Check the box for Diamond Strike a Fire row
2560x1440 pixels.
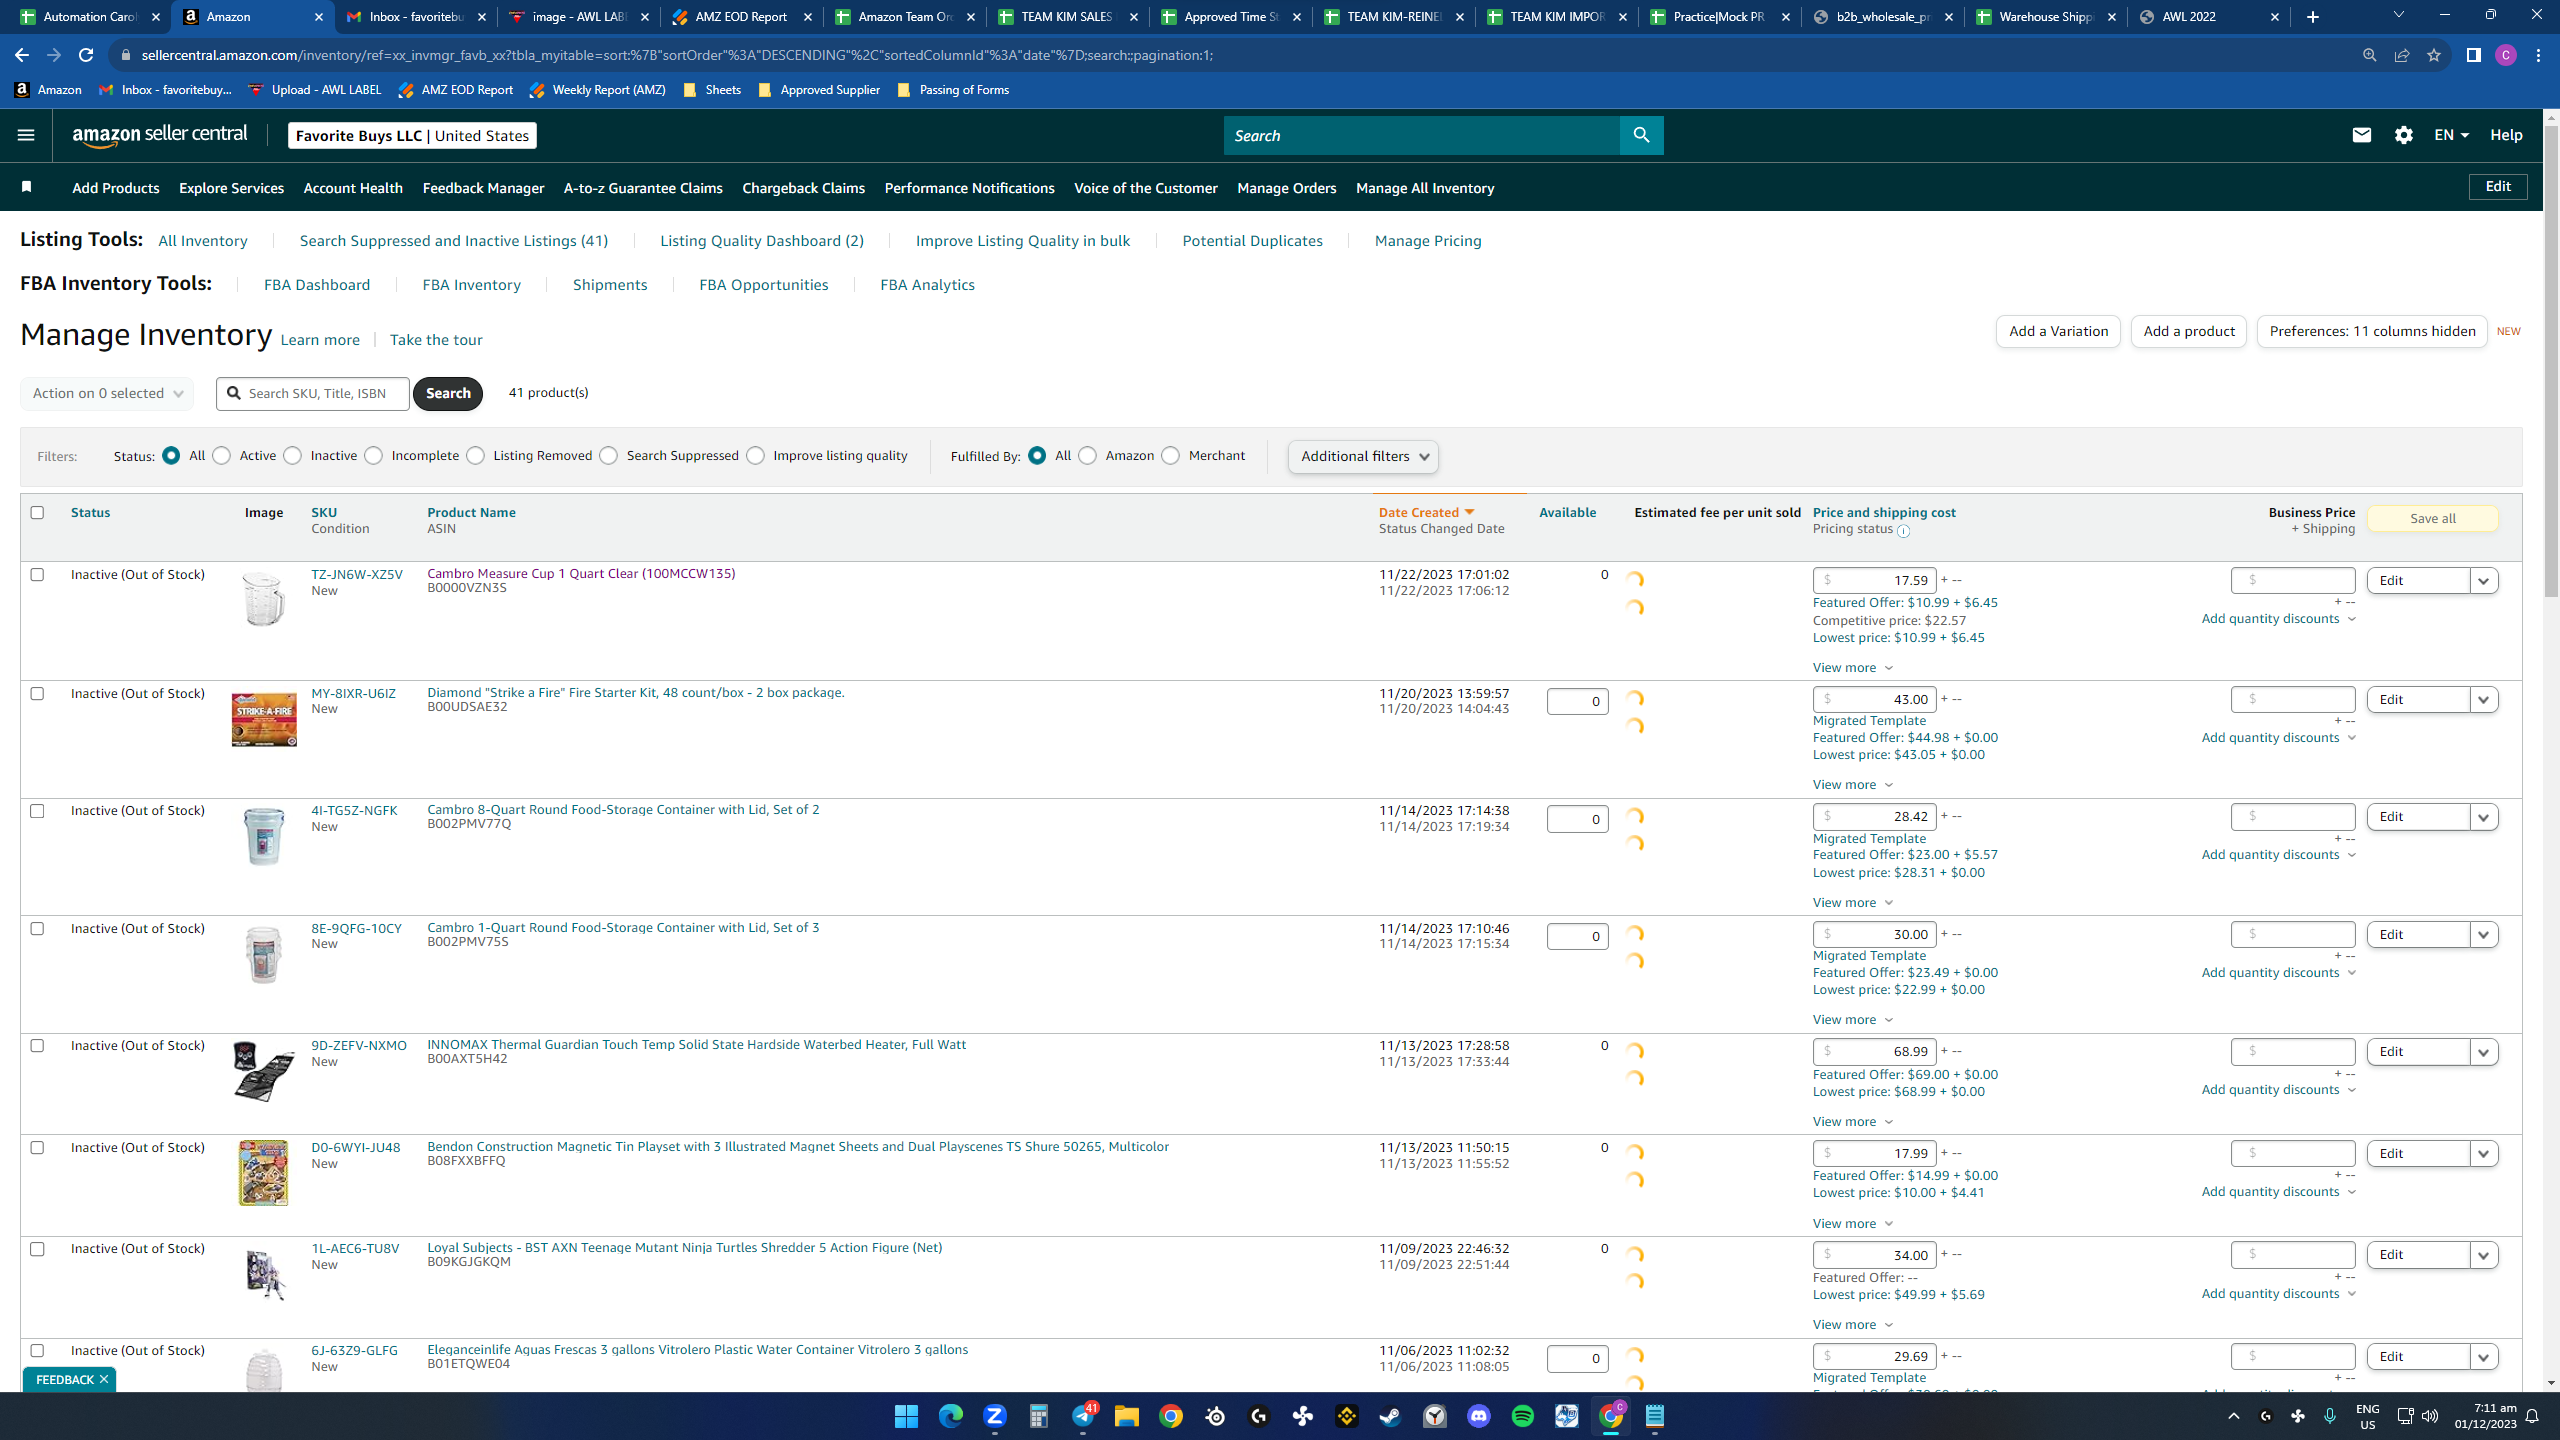[x=37, y=693]
